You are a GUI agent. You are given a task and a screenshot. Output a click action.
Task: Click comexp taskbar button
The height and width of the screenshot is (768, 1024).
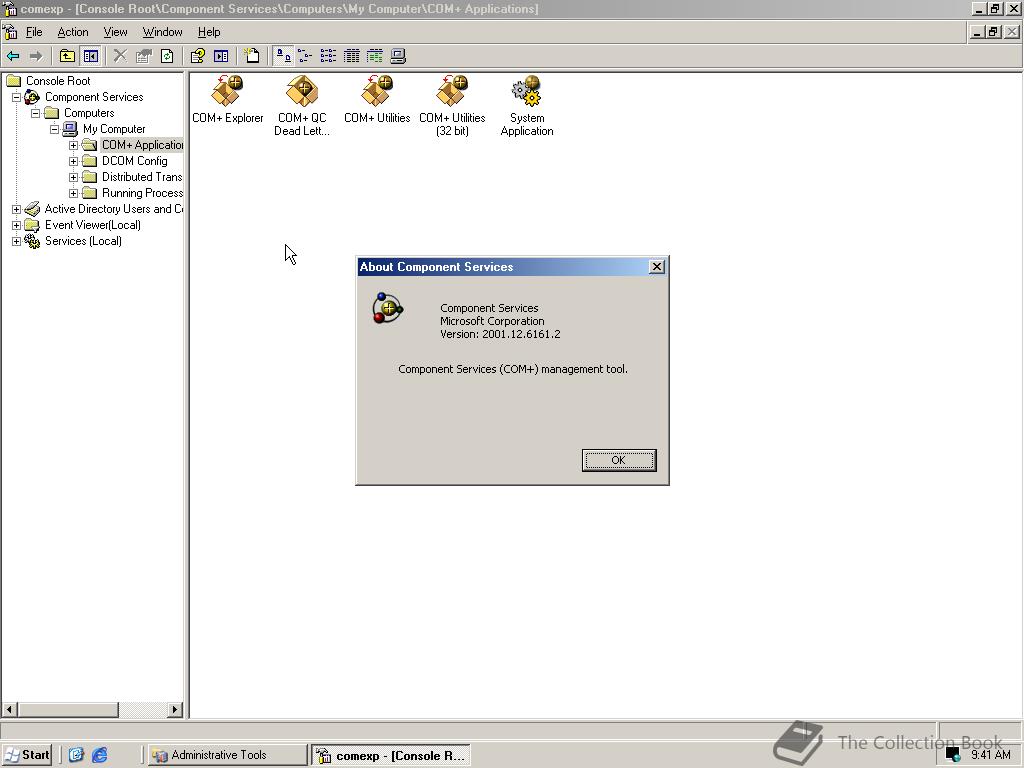(x=391, y=756)
